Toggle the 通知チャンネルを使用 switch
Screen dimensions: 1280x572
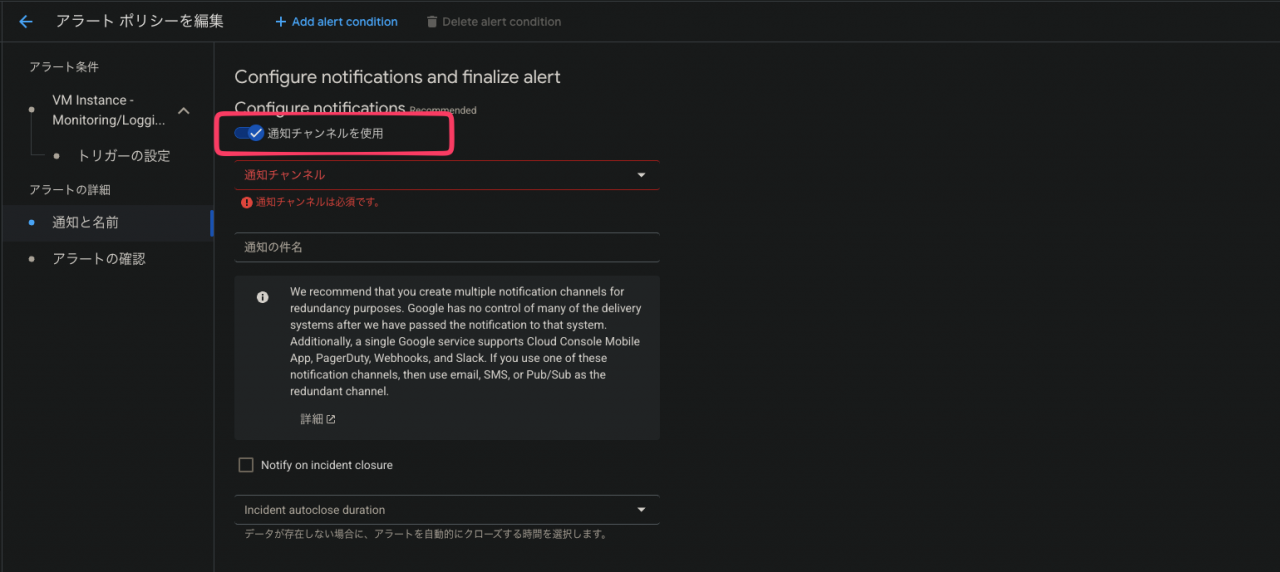[249, 133]
